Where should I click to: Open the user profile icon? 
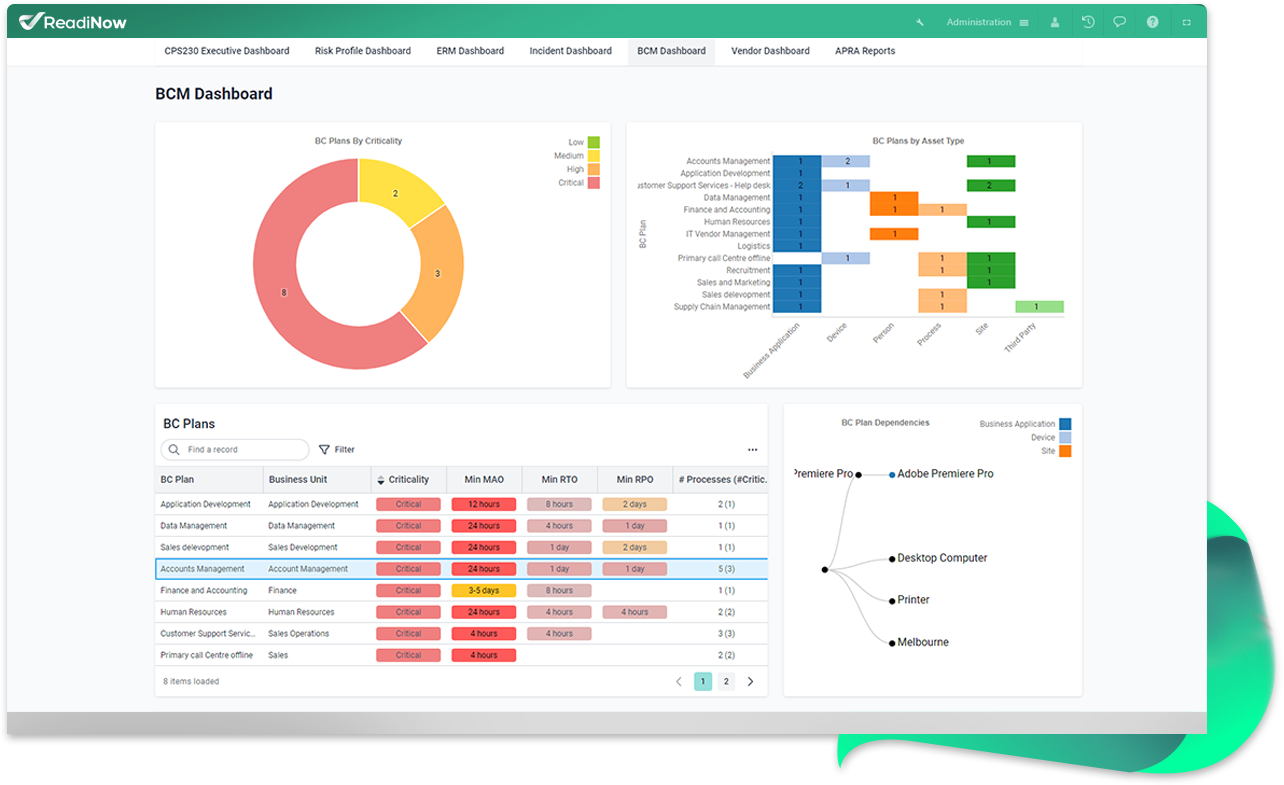1055,22
